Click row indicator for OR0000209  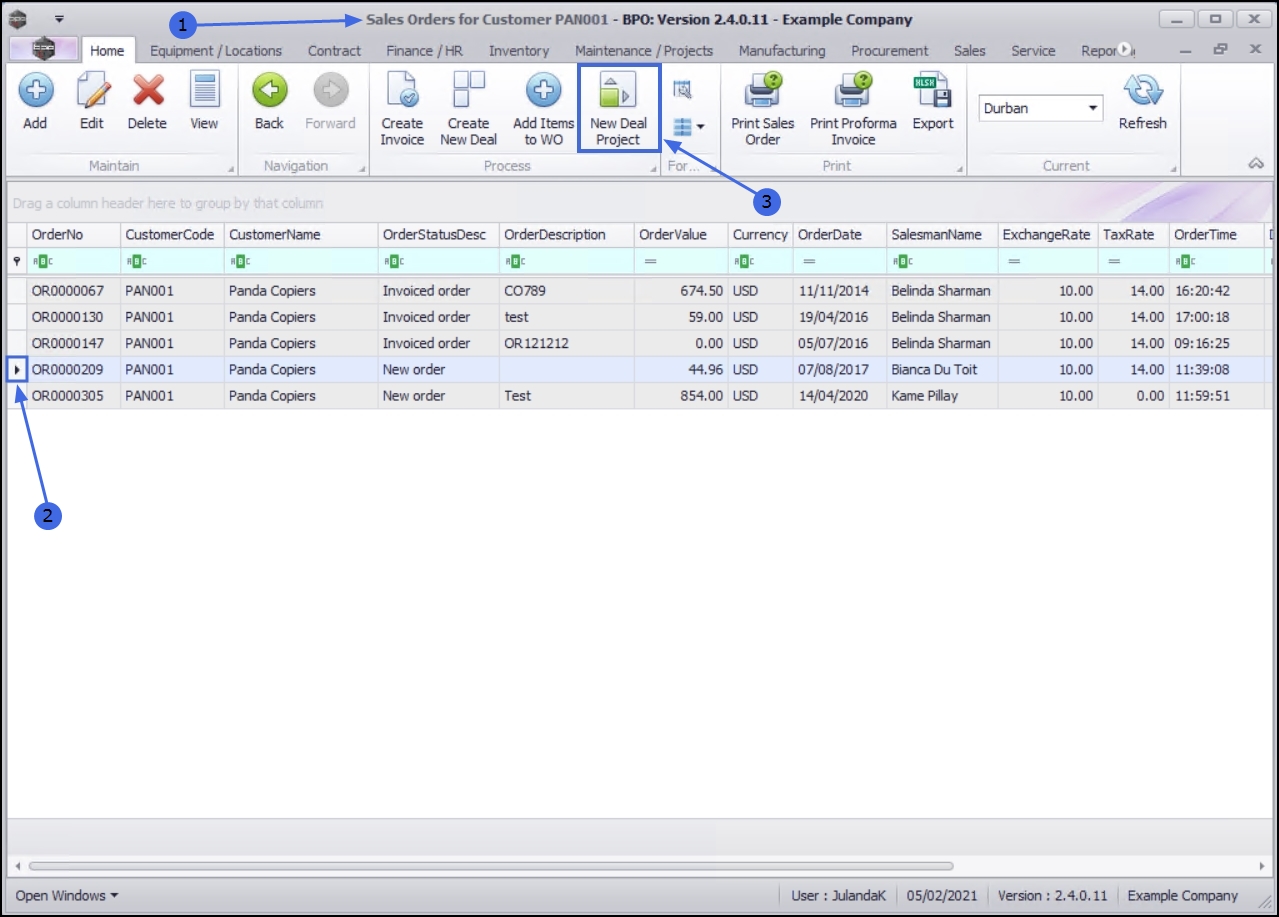[17, 369]
